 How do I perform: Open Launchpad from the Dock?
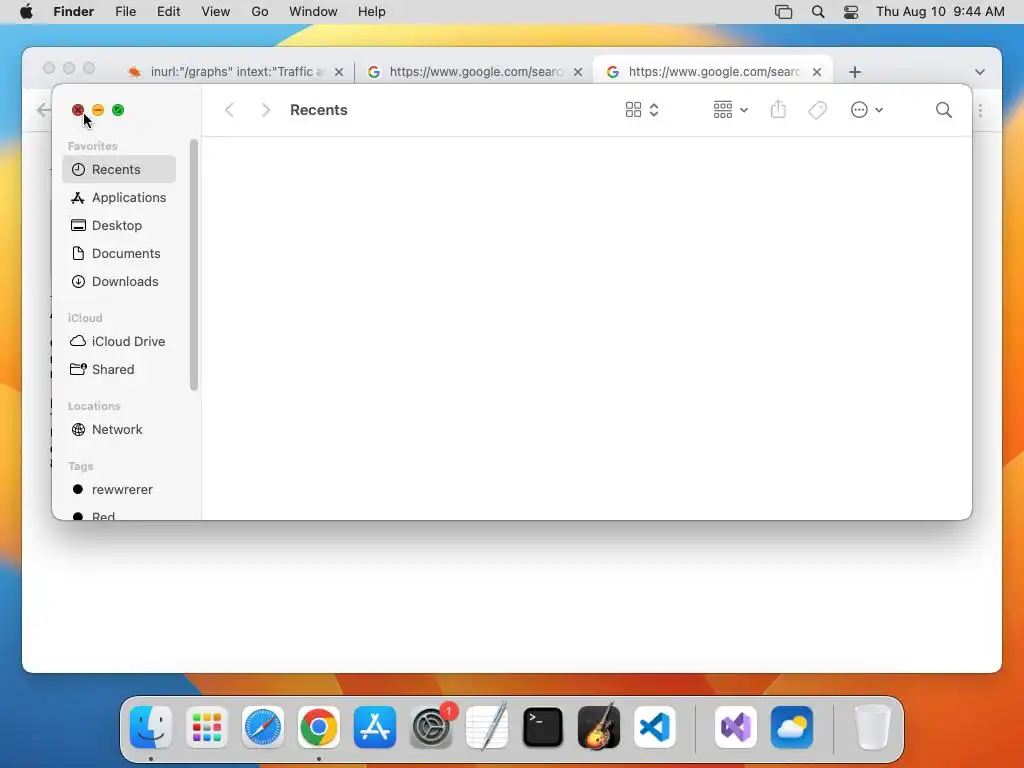click(207, 727)
